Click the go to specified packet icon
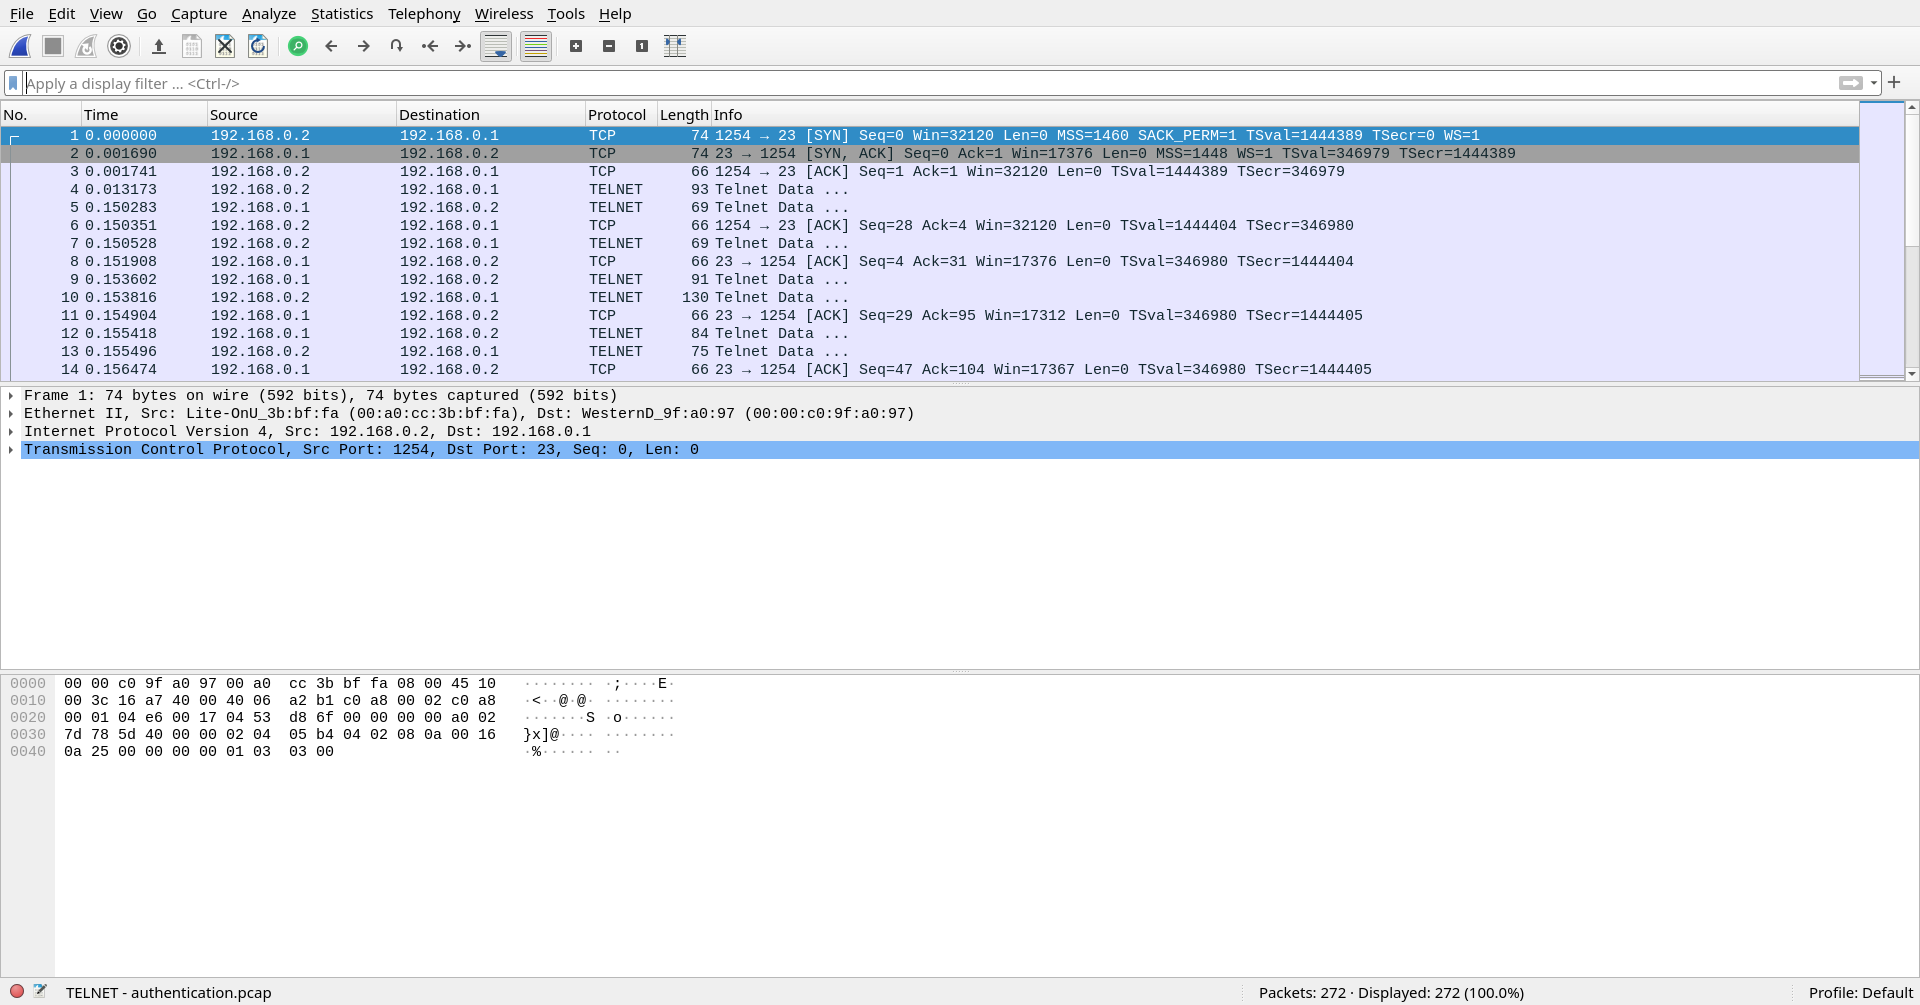Image resolution: width=1920 pixels, height=1005 pixels. tap(397, 46)
